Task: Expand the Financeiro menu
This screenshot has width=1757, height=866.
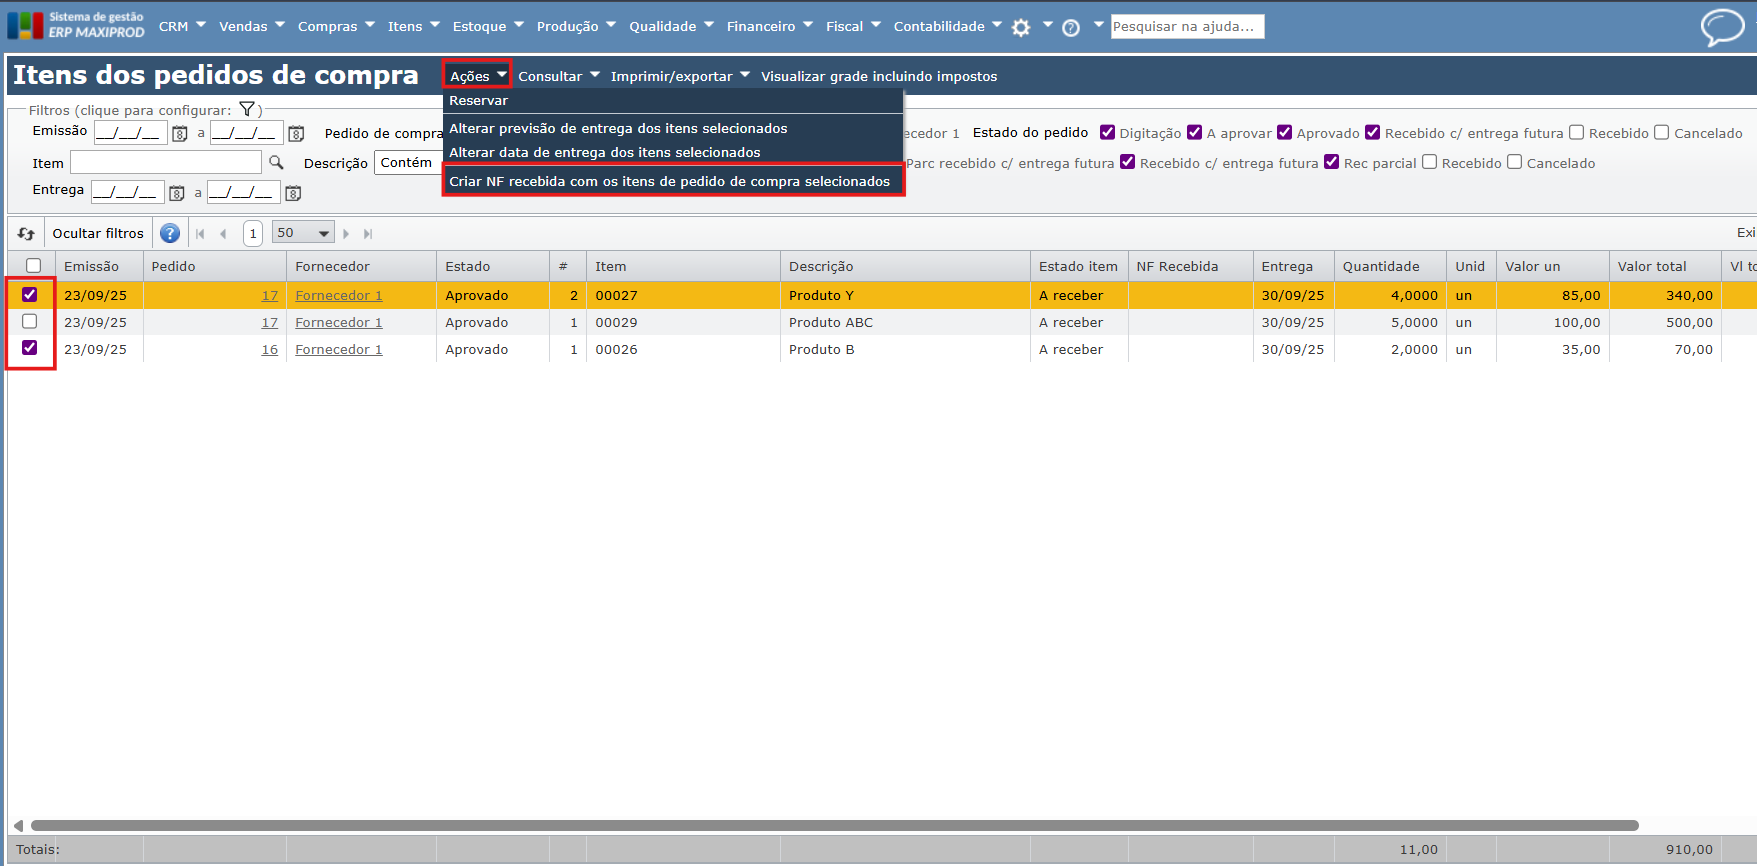Action: [x=770, y=26]
